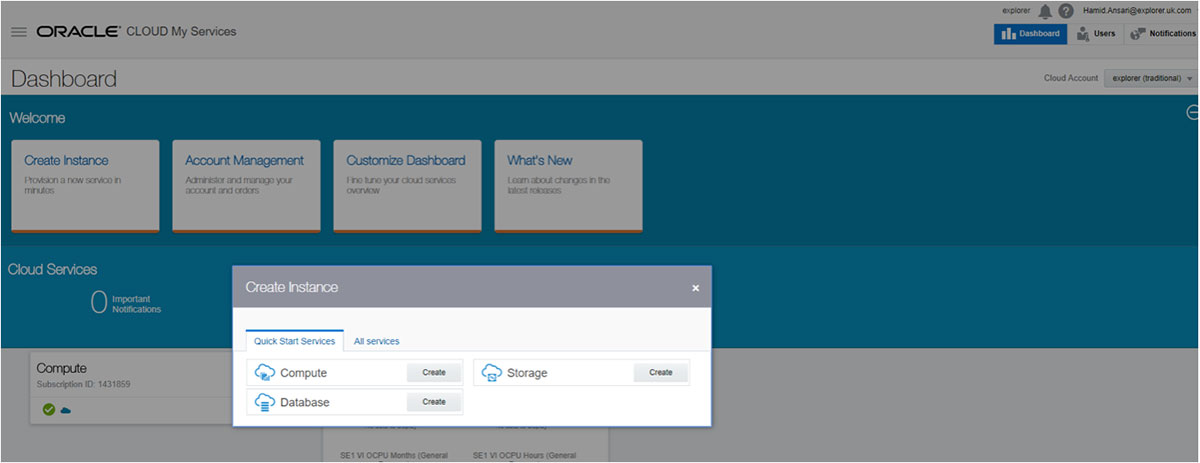Click the Storage service name in dialog

click(x=527, y=373)
